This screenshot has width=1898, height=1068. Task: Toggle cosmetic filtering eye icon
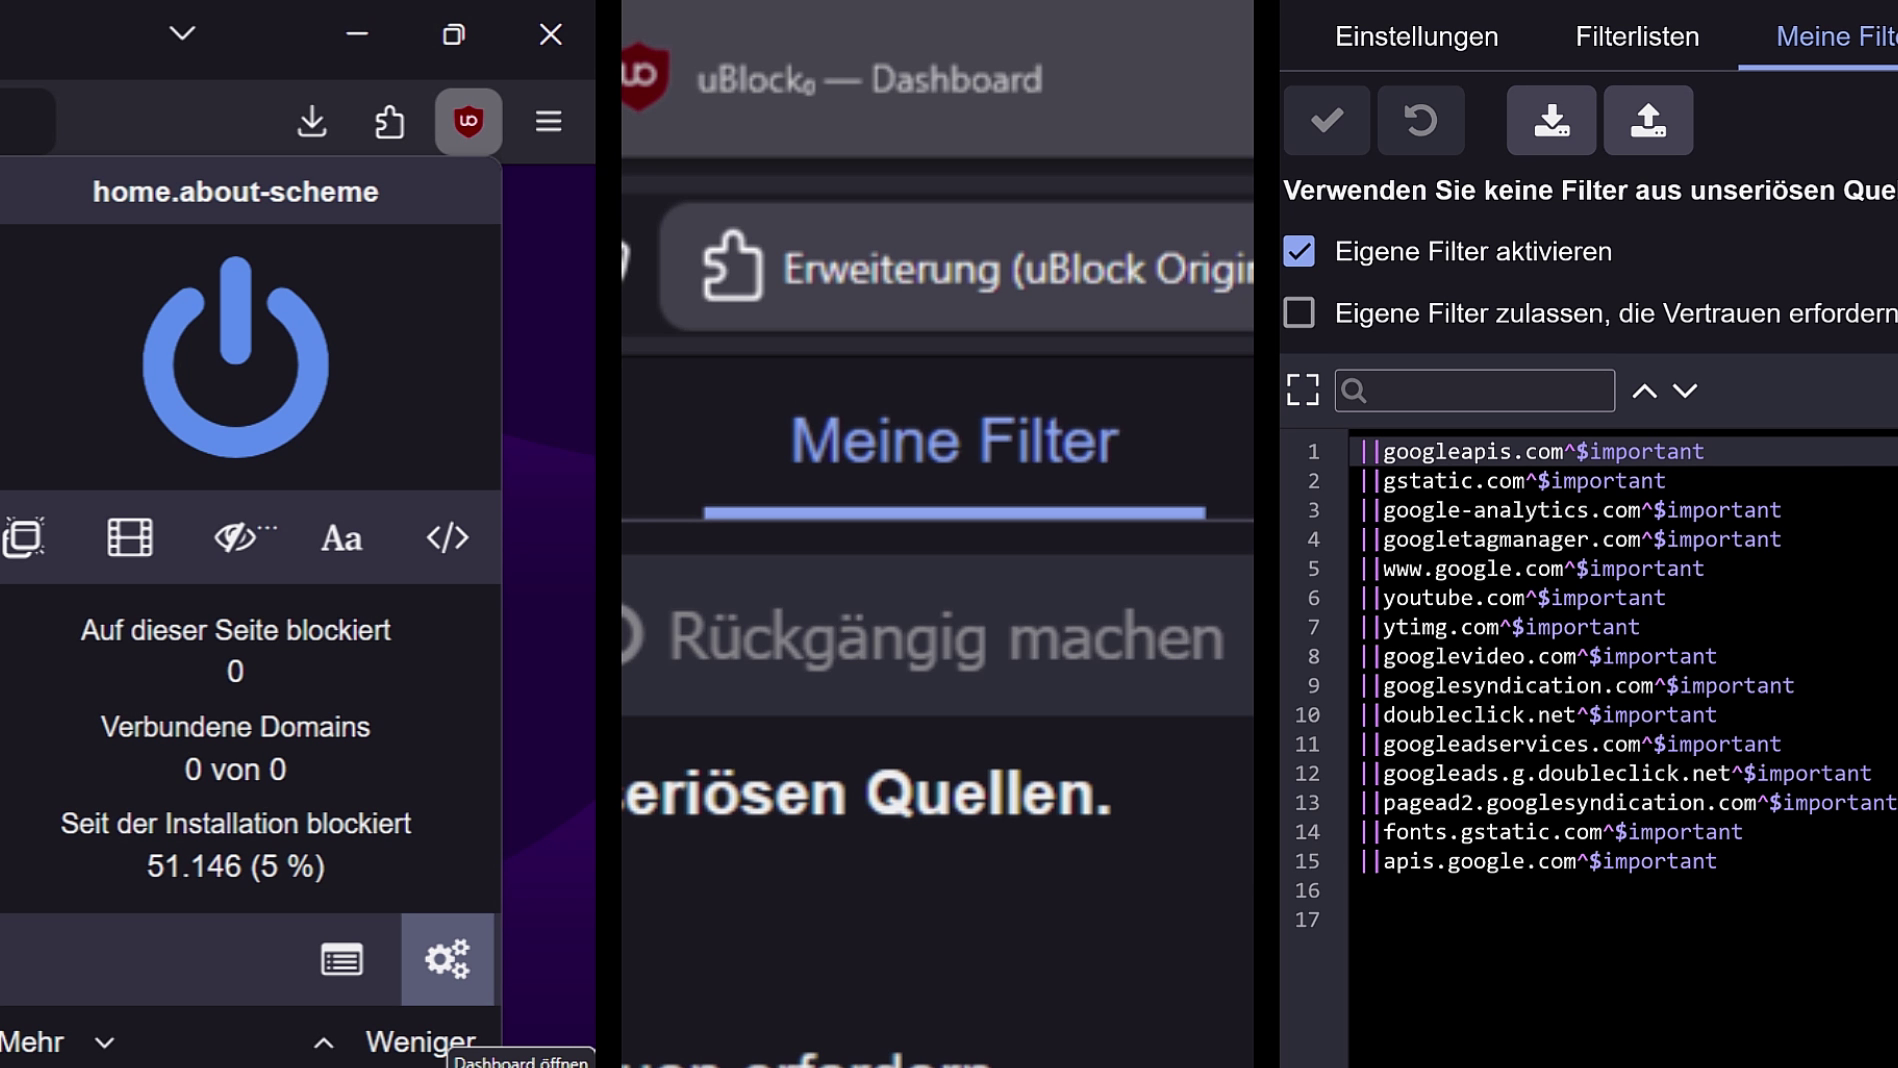point(244,537)
